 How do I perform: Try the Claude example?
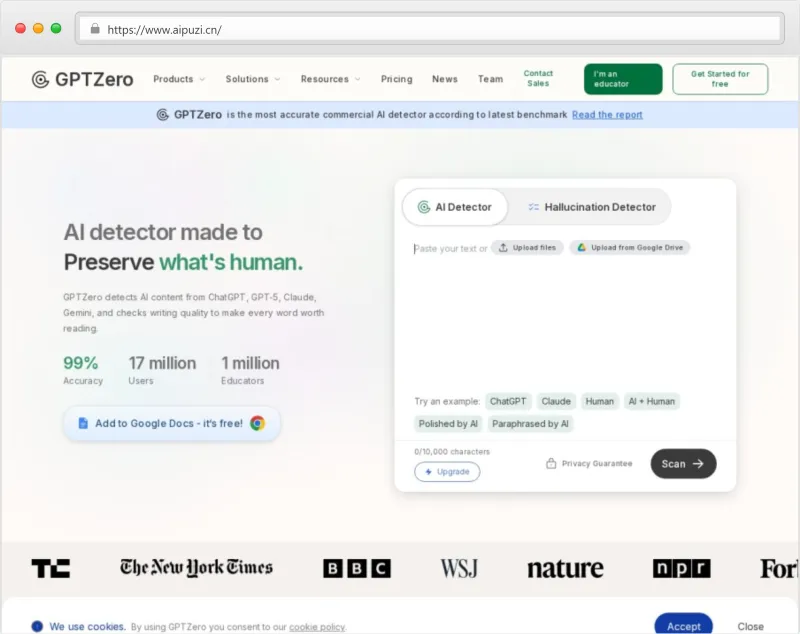(556, 401)
